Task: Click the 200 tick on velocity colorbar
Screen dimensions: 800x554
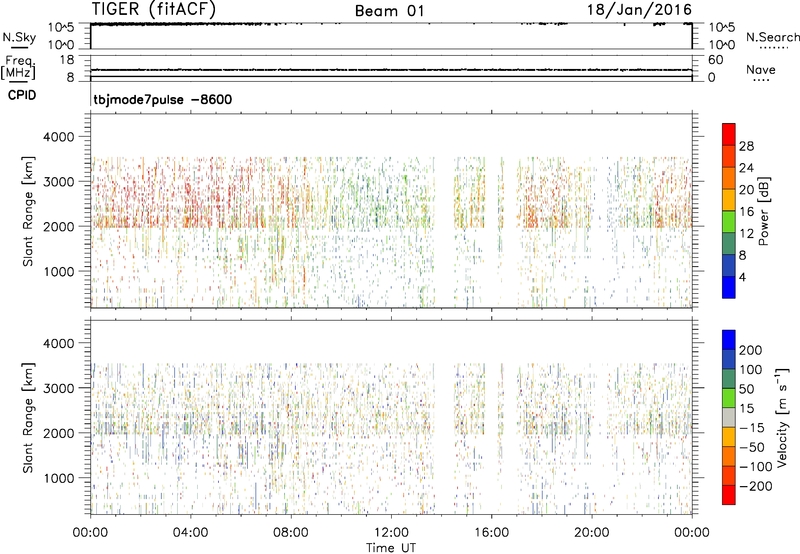Action: point(751,350)
